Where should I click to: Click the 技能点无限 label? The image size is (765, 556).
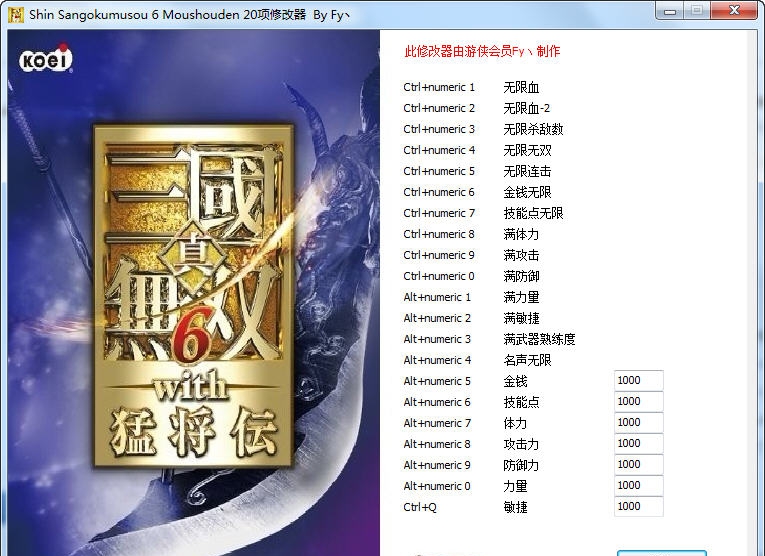533,214
